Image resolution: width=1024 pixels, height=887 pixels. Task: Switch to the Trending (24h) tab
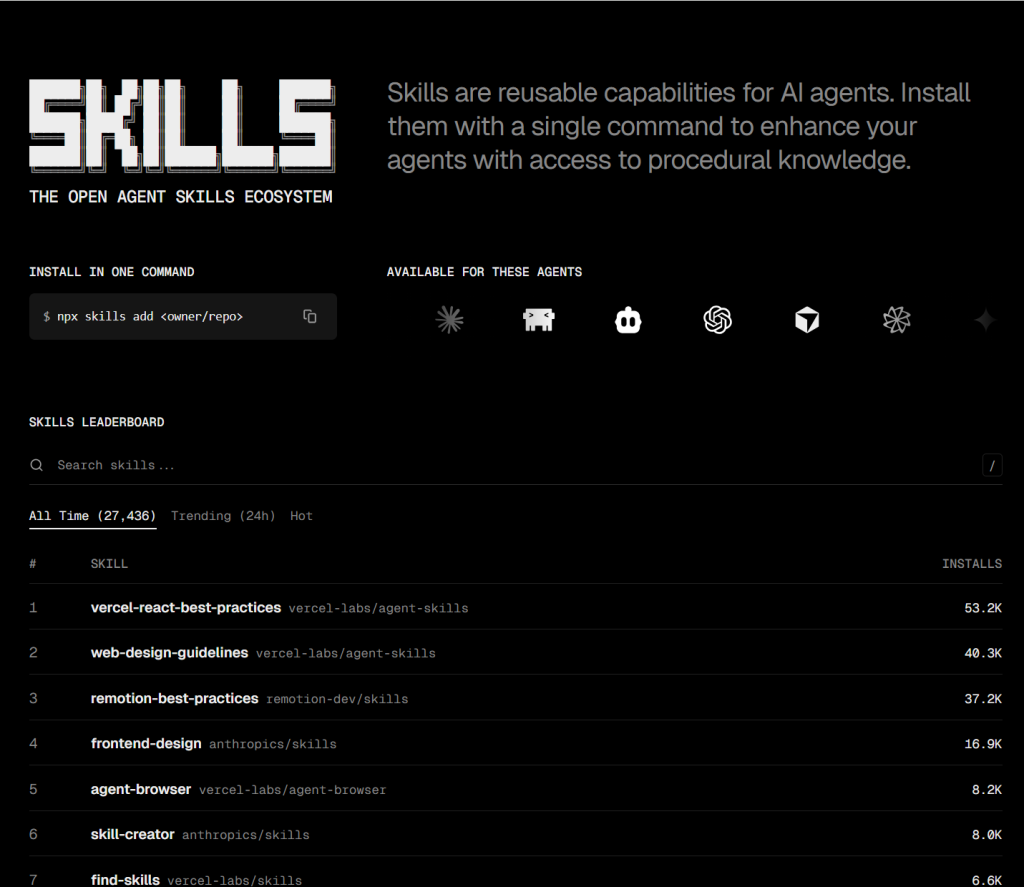pyautogui.click(x=223, y=516)
